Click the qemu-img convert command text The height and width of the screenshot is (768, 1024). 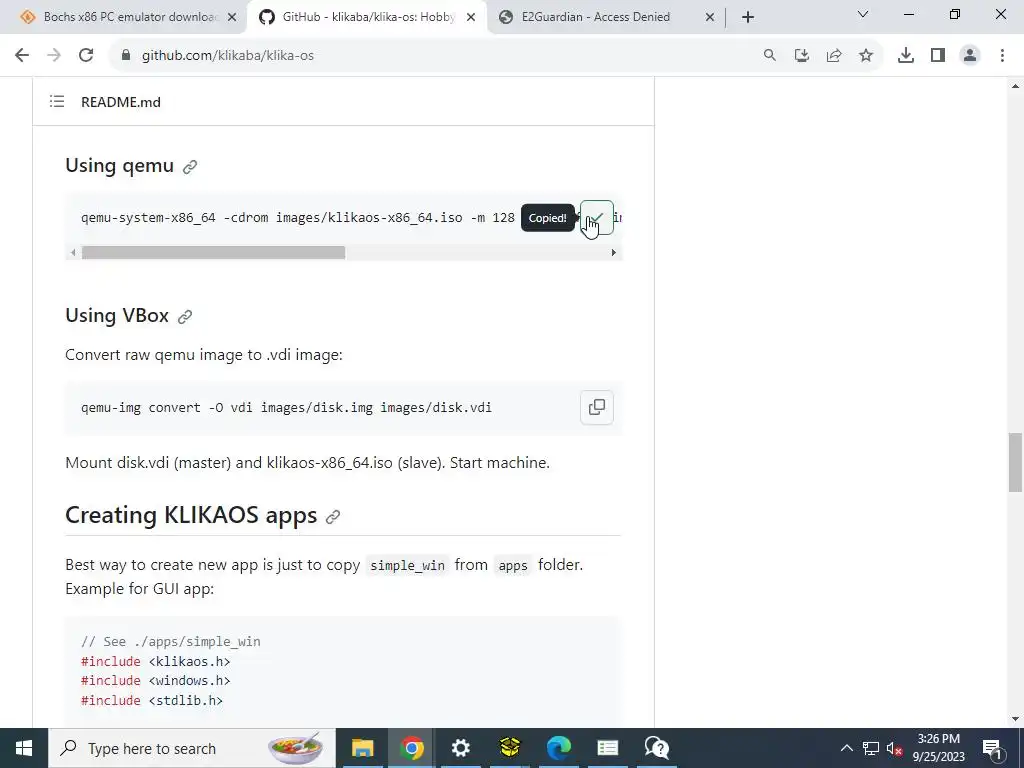(x=286, y=408)
